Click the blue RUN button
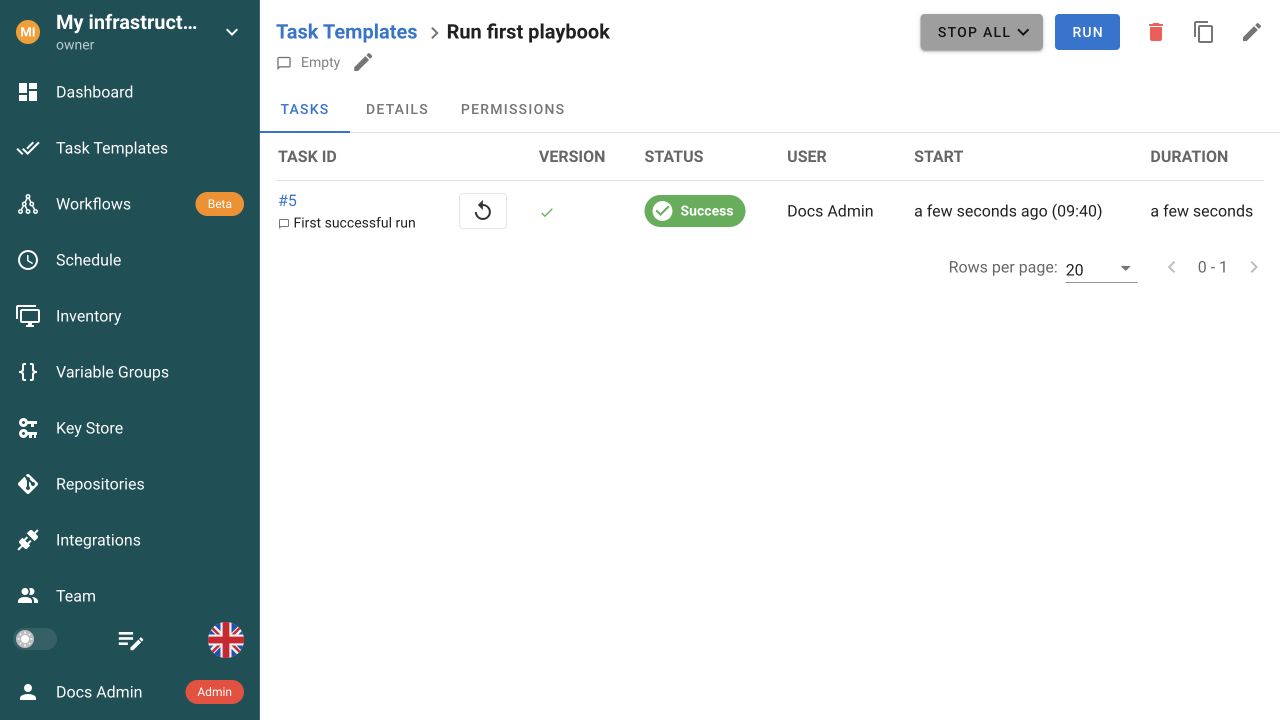1280x720 pixels. coord(1087,32)
